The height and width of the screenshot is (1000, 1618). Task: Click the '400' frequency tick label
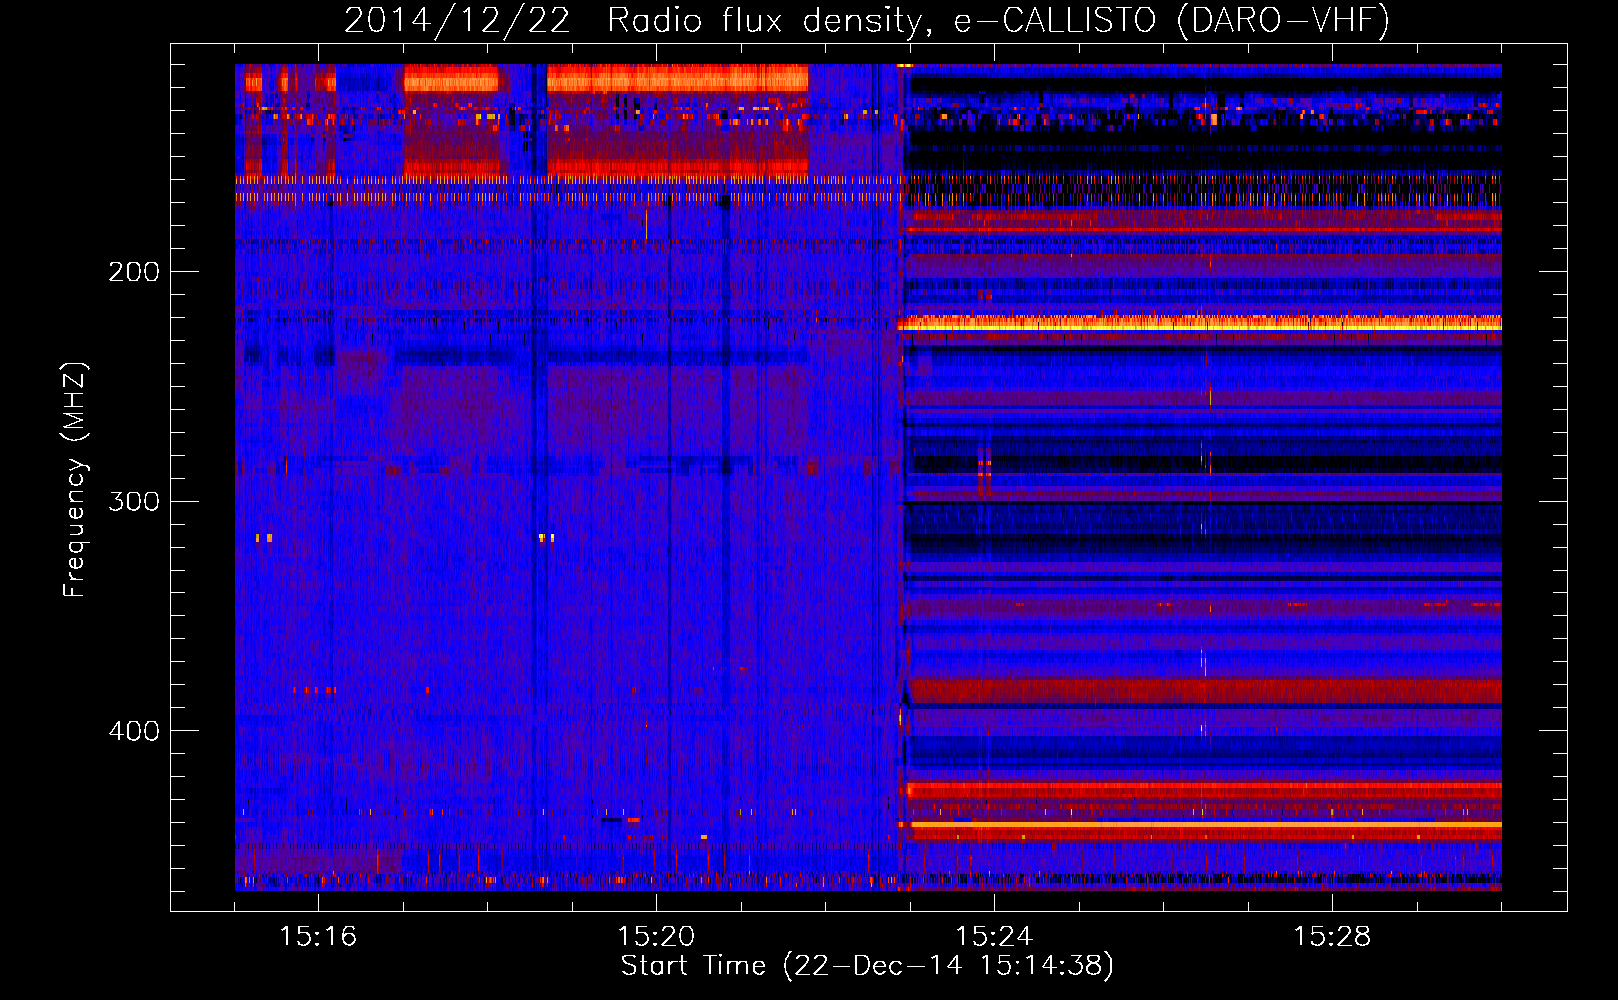pyautogui.click(x=134, y=731)
